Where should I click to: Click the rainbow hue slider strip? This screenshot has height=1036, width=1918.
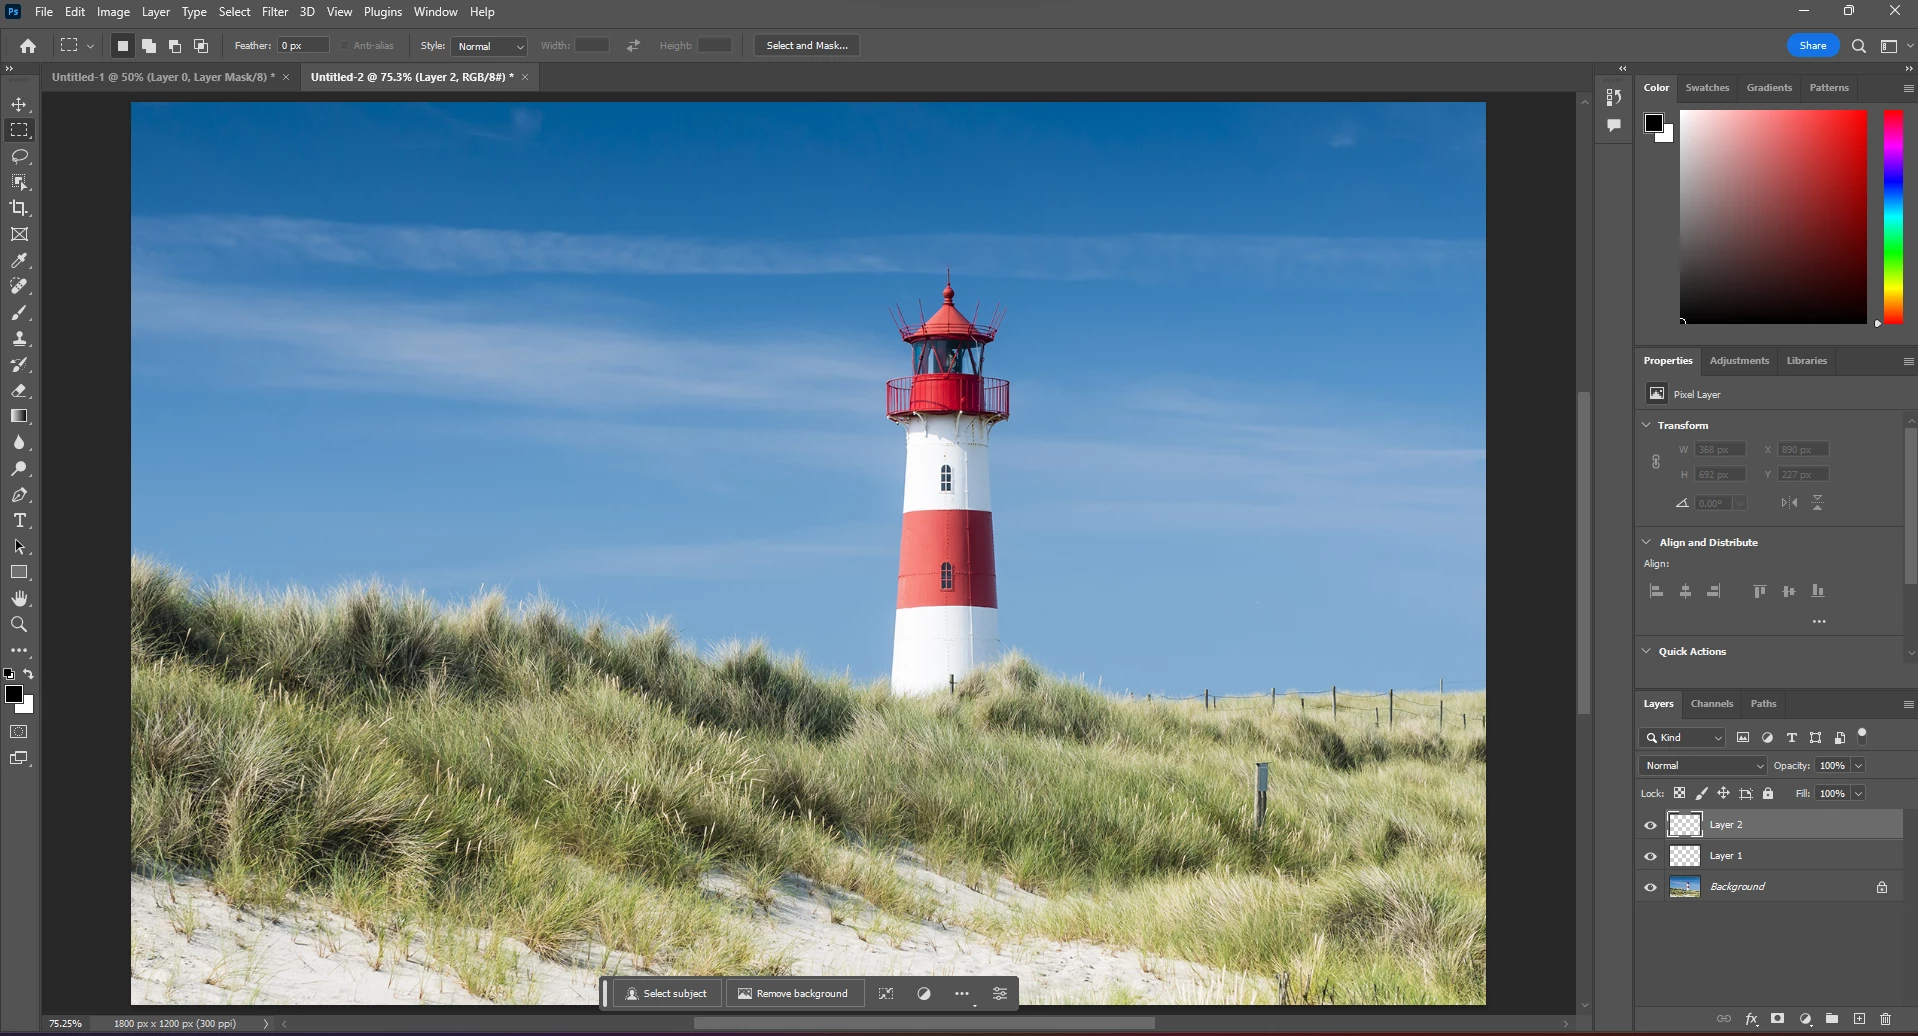1893,216
